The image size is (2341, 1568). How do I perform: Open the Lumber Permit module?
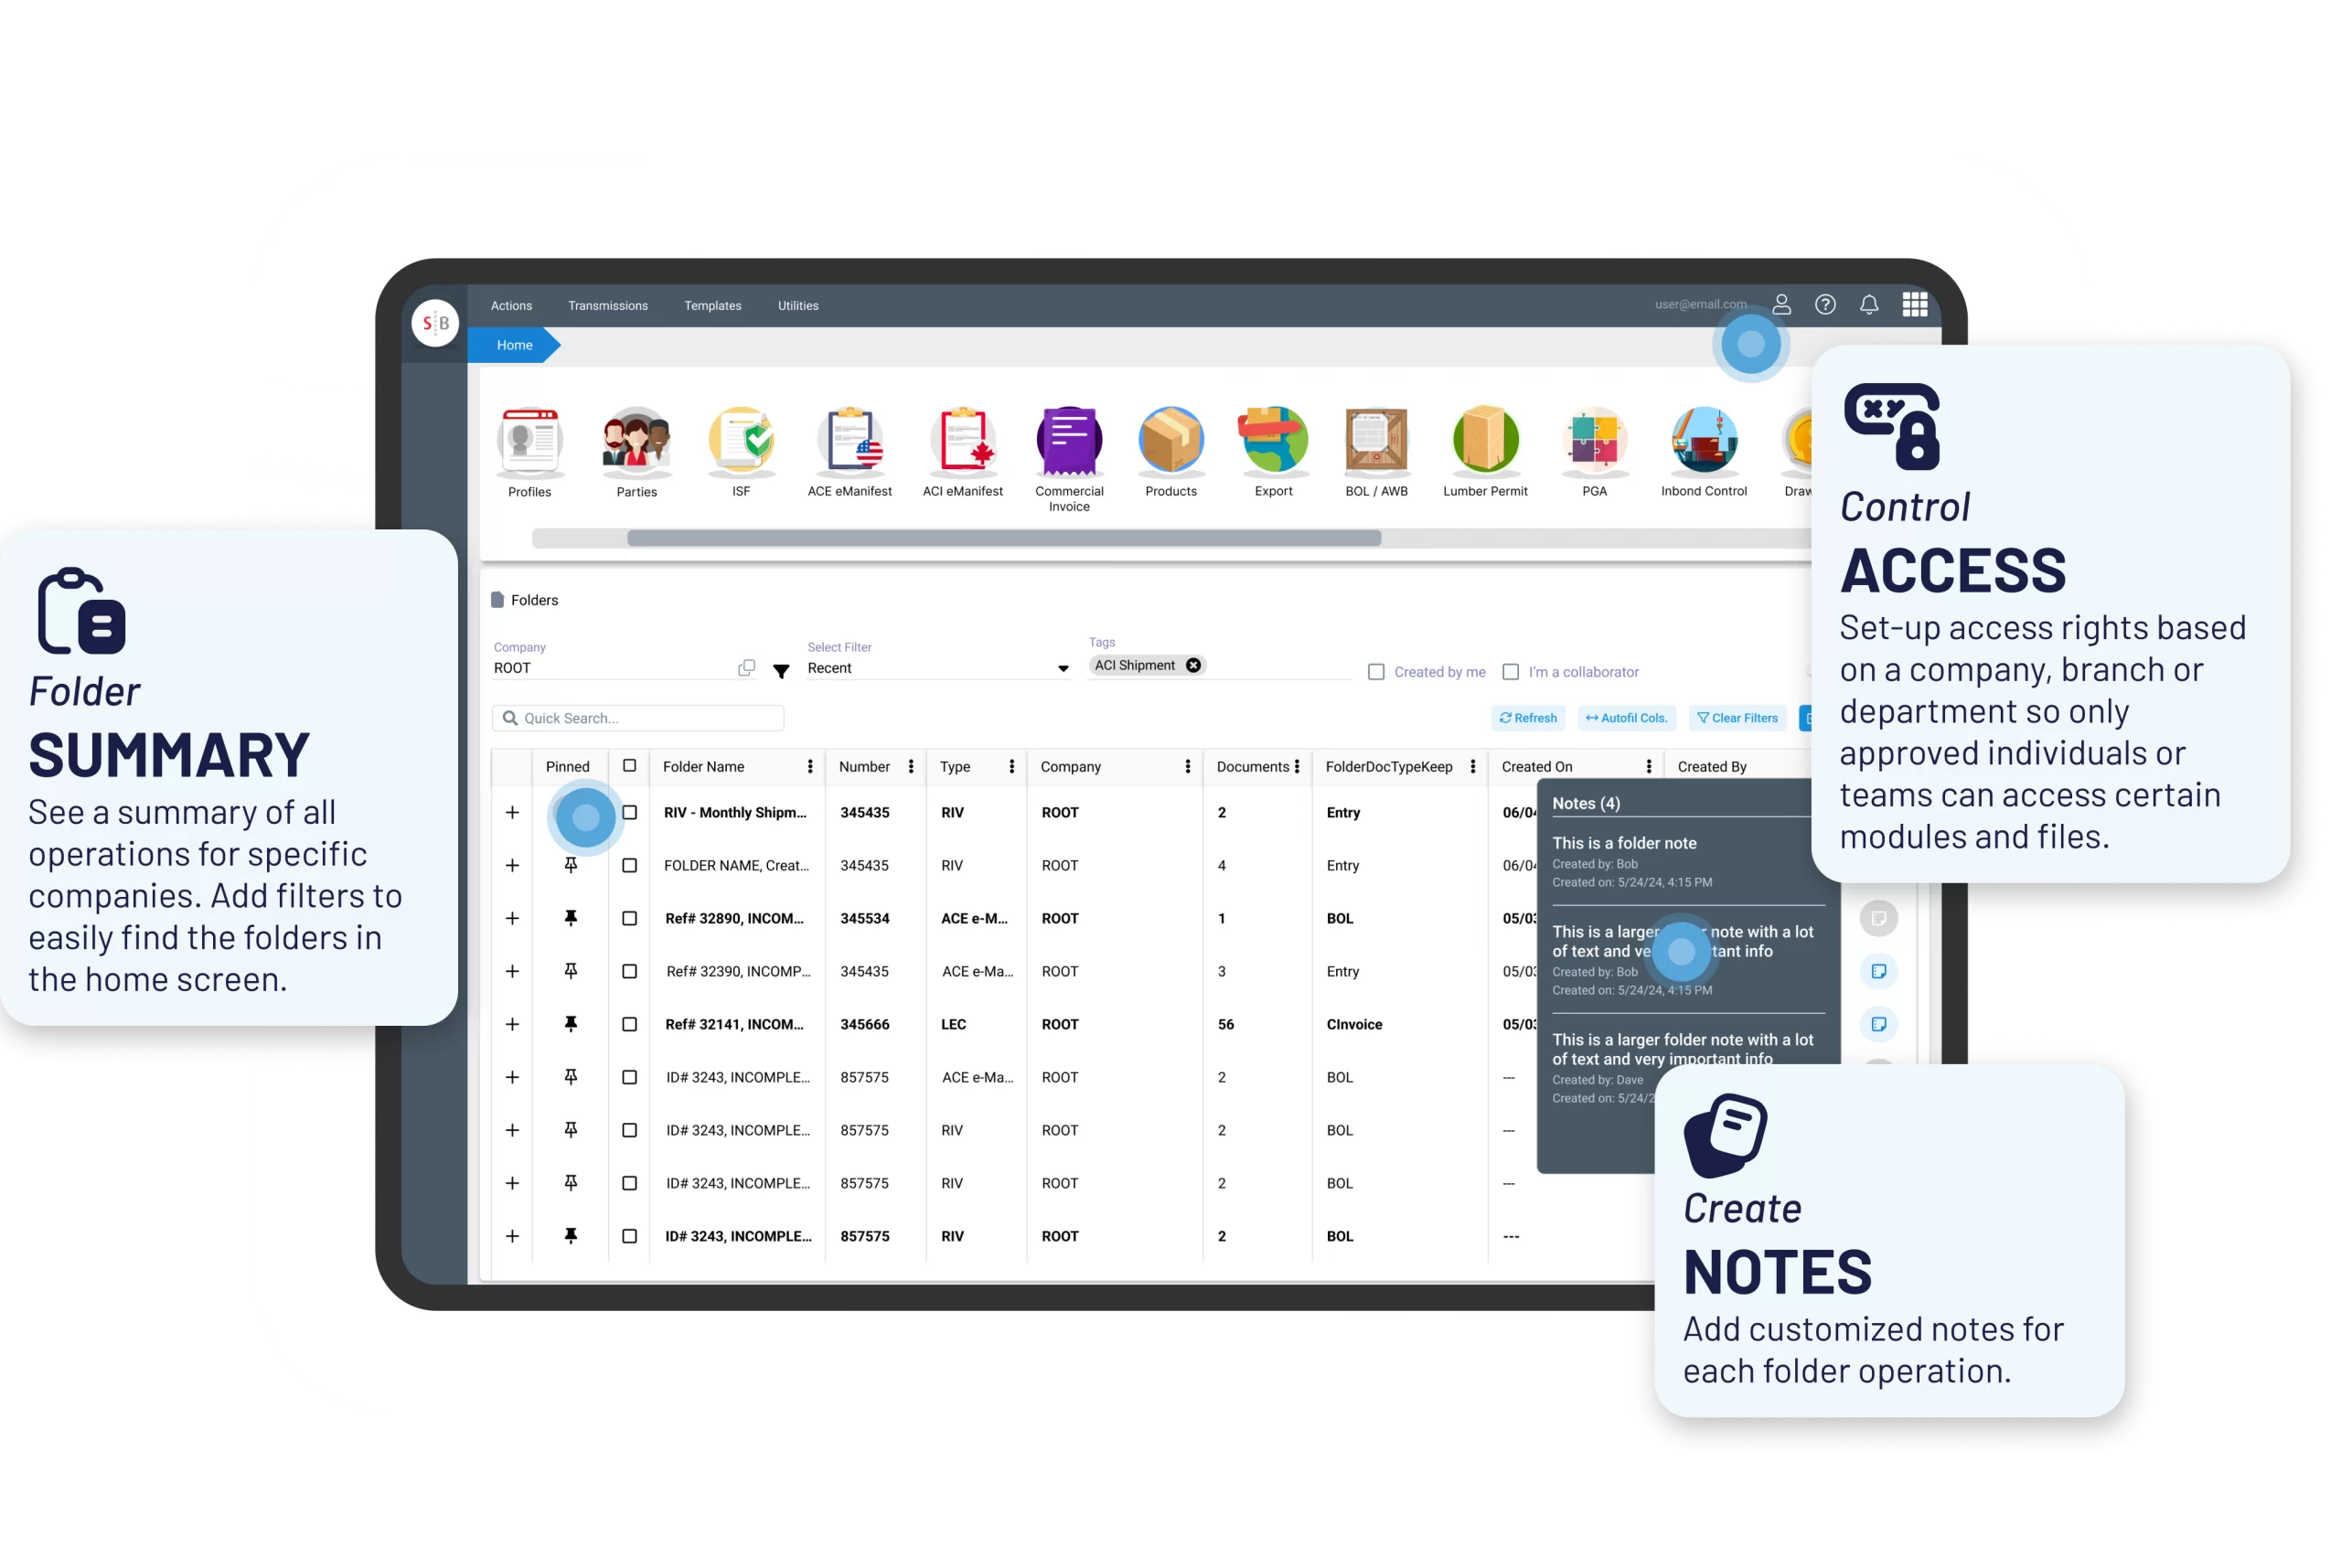(1487, 450)
